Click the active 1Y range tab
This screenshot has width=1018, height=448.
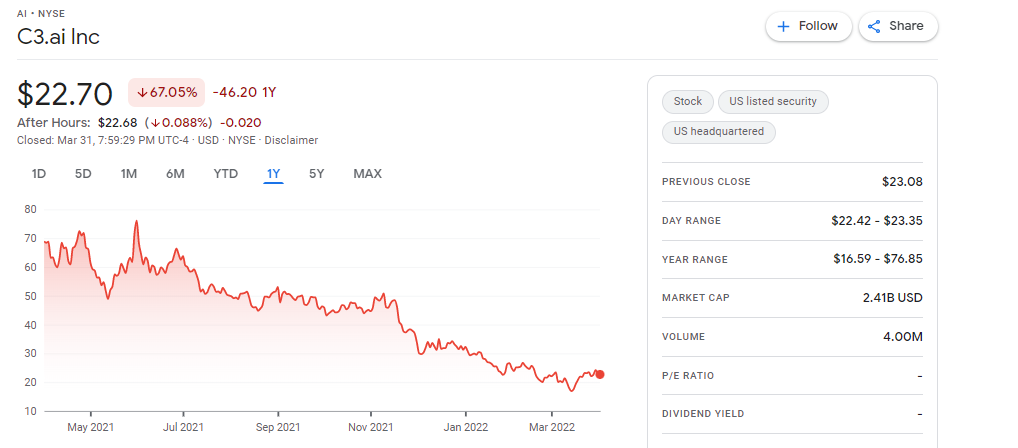click(273, 174)
